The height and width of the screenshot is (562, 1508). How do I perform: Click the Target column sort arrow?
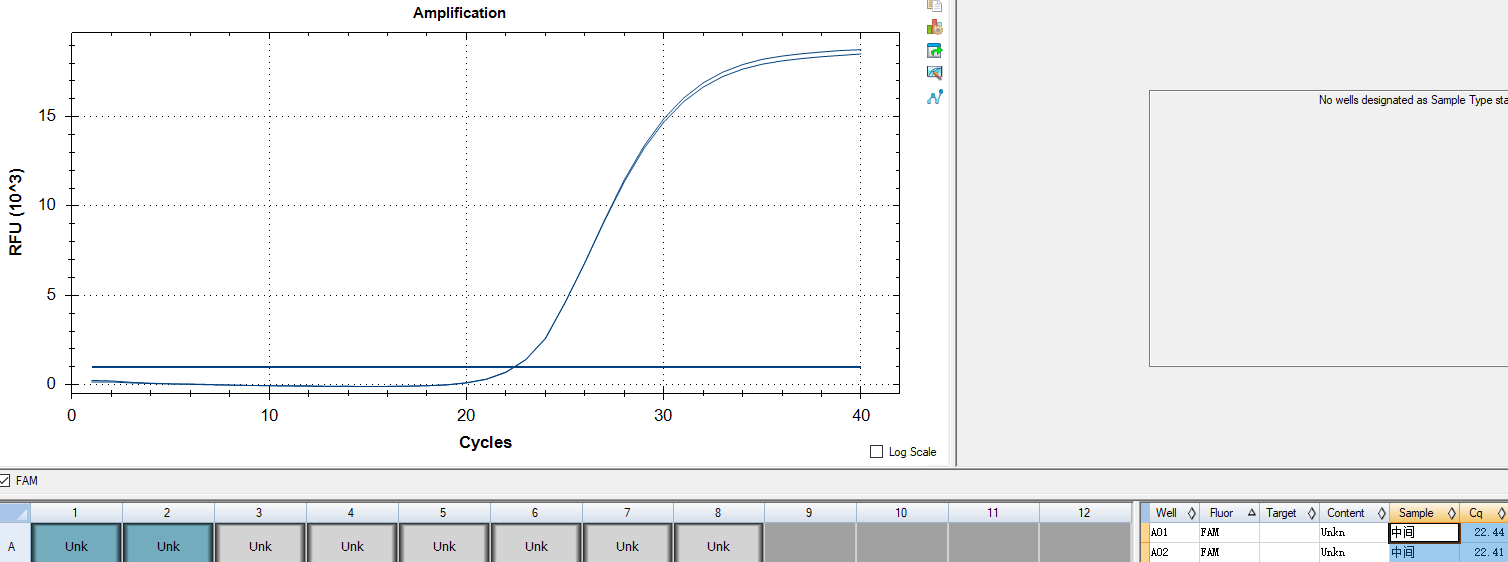pos(1311,513)
